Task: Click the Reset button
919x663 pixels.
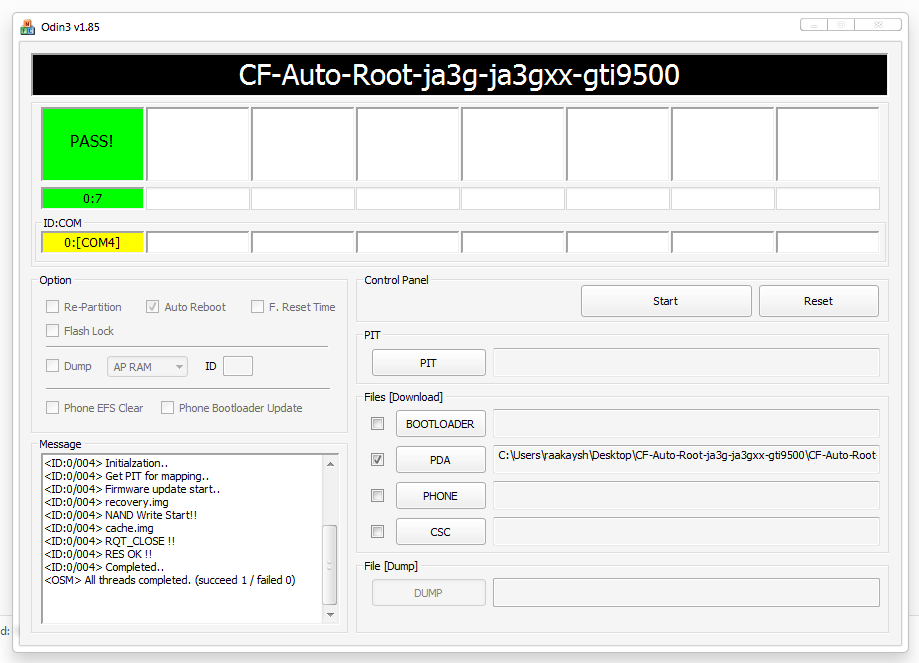Action: 819,301
